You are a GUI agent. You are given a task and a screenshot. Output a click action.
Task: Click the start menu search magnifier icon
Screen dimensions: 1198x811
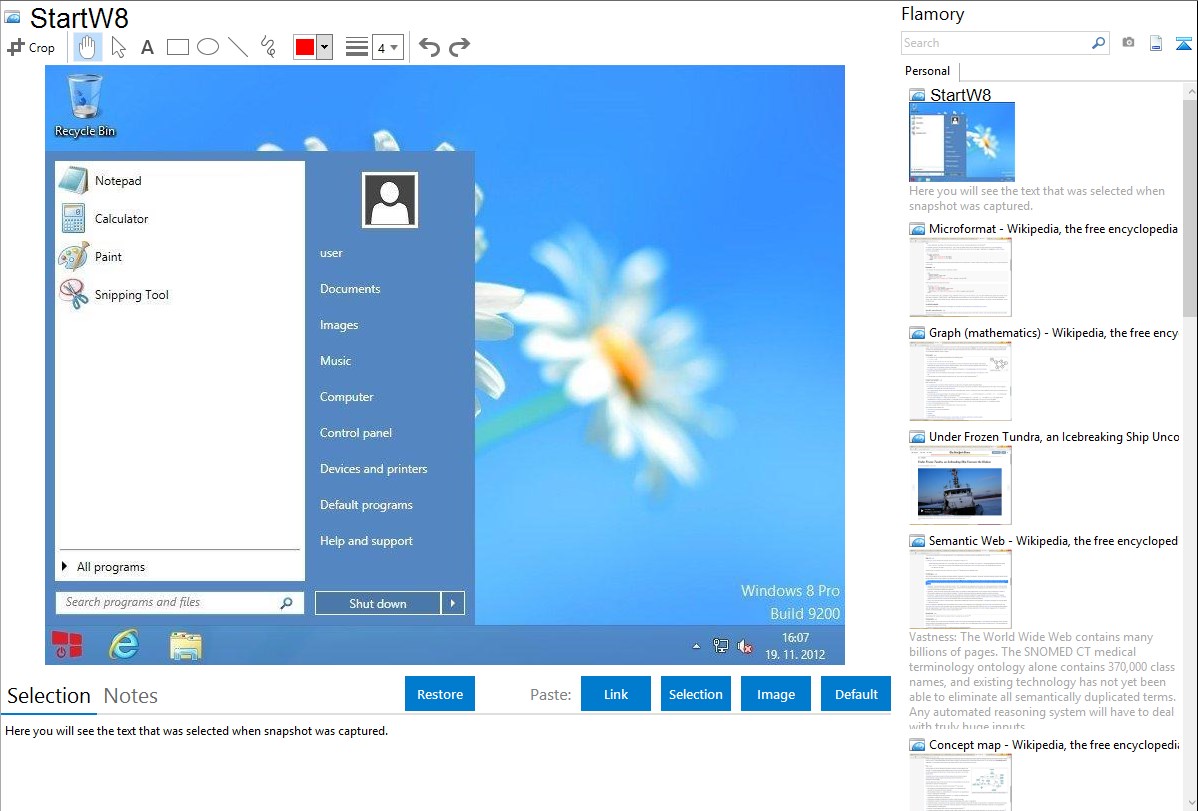pos(287,603)
